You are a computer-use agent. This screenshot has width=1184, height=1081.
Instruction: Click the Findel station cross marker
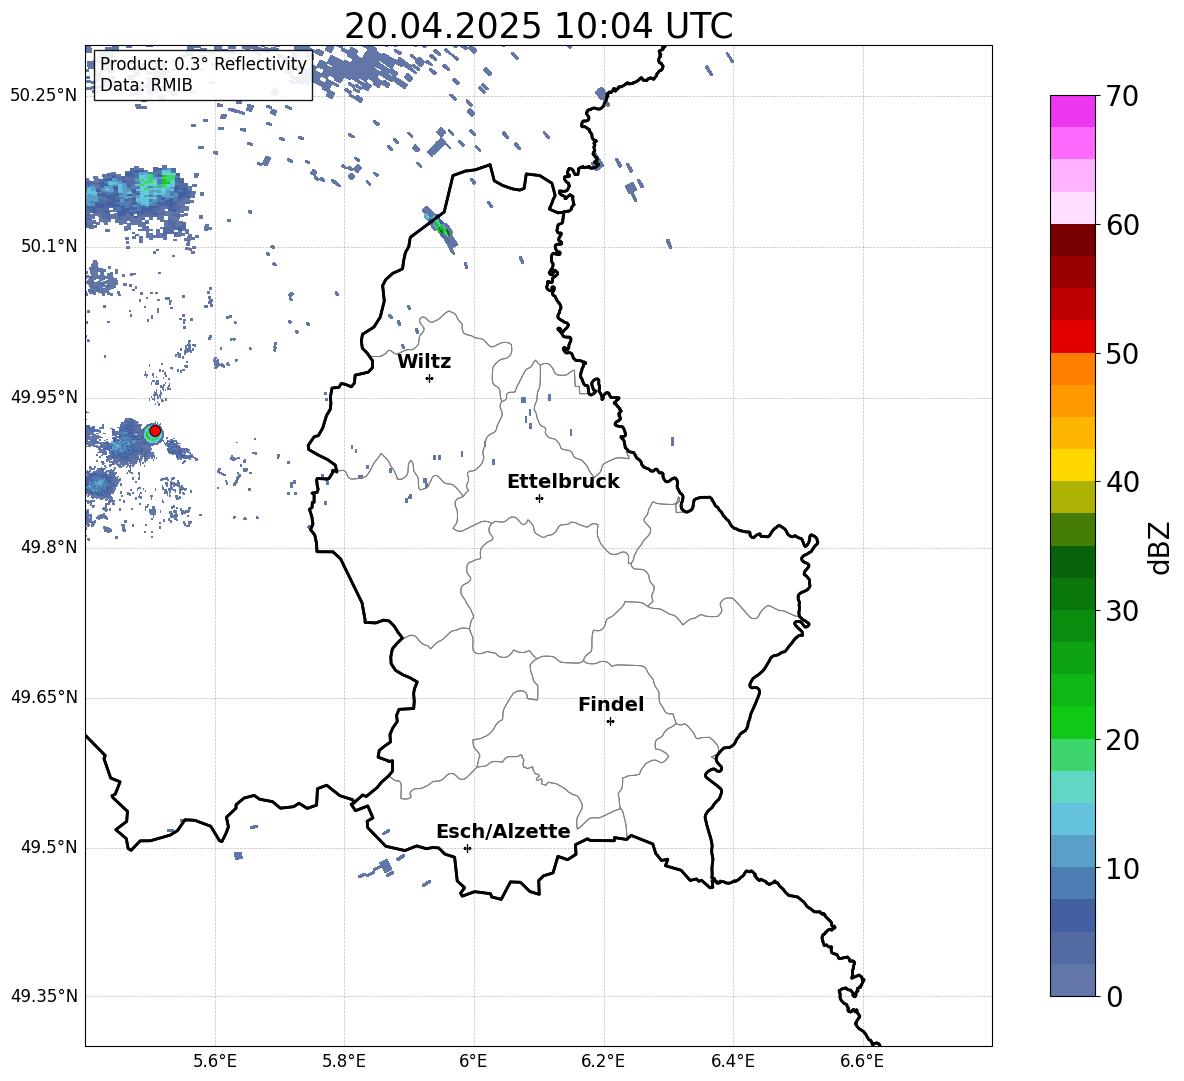click(610, 722)
